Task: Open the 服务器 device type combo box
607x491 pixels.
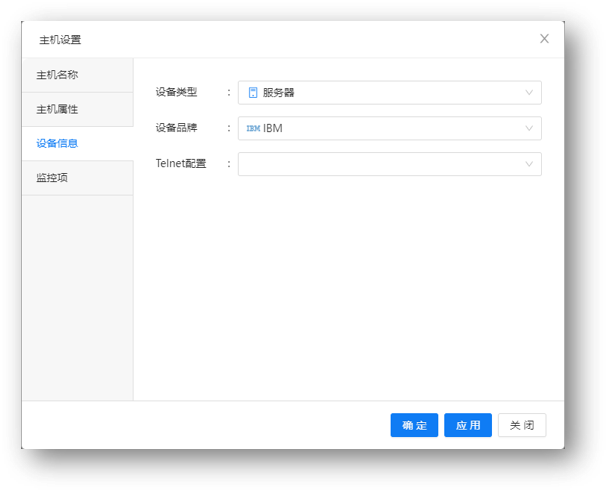Action: pos(389,93)
